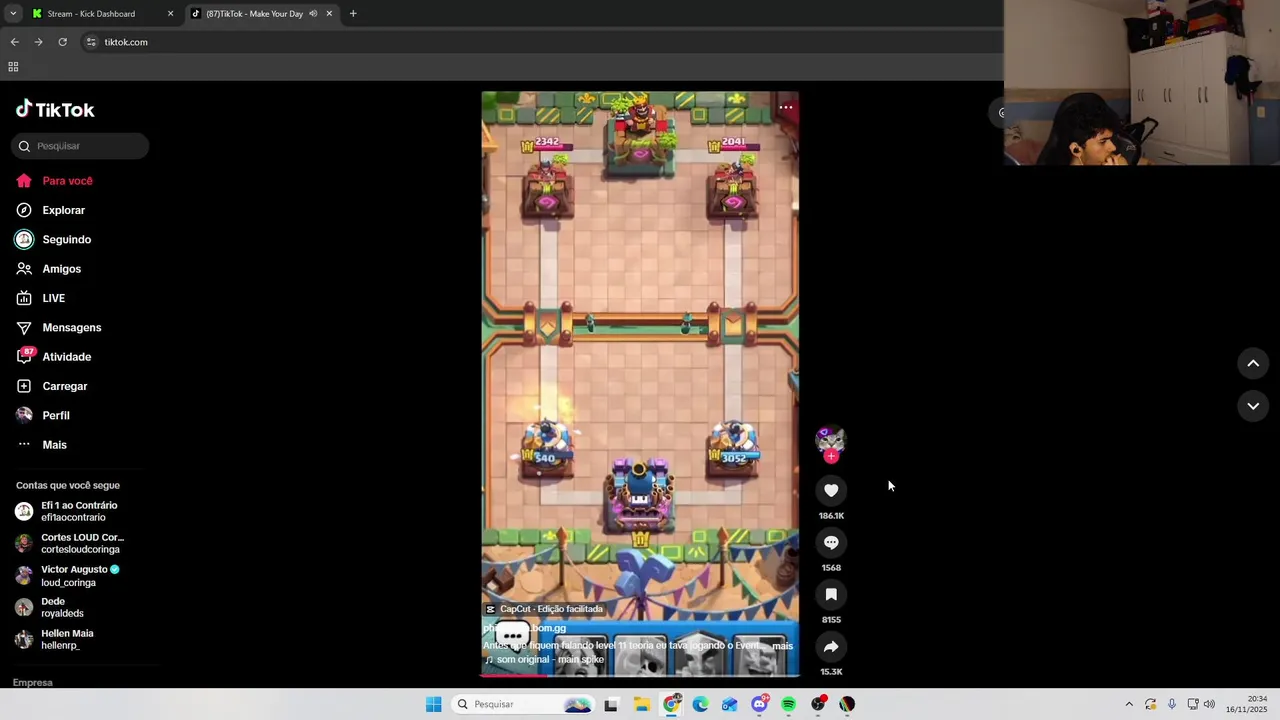
Task: Open comments showing 1568
Action: 831,542
